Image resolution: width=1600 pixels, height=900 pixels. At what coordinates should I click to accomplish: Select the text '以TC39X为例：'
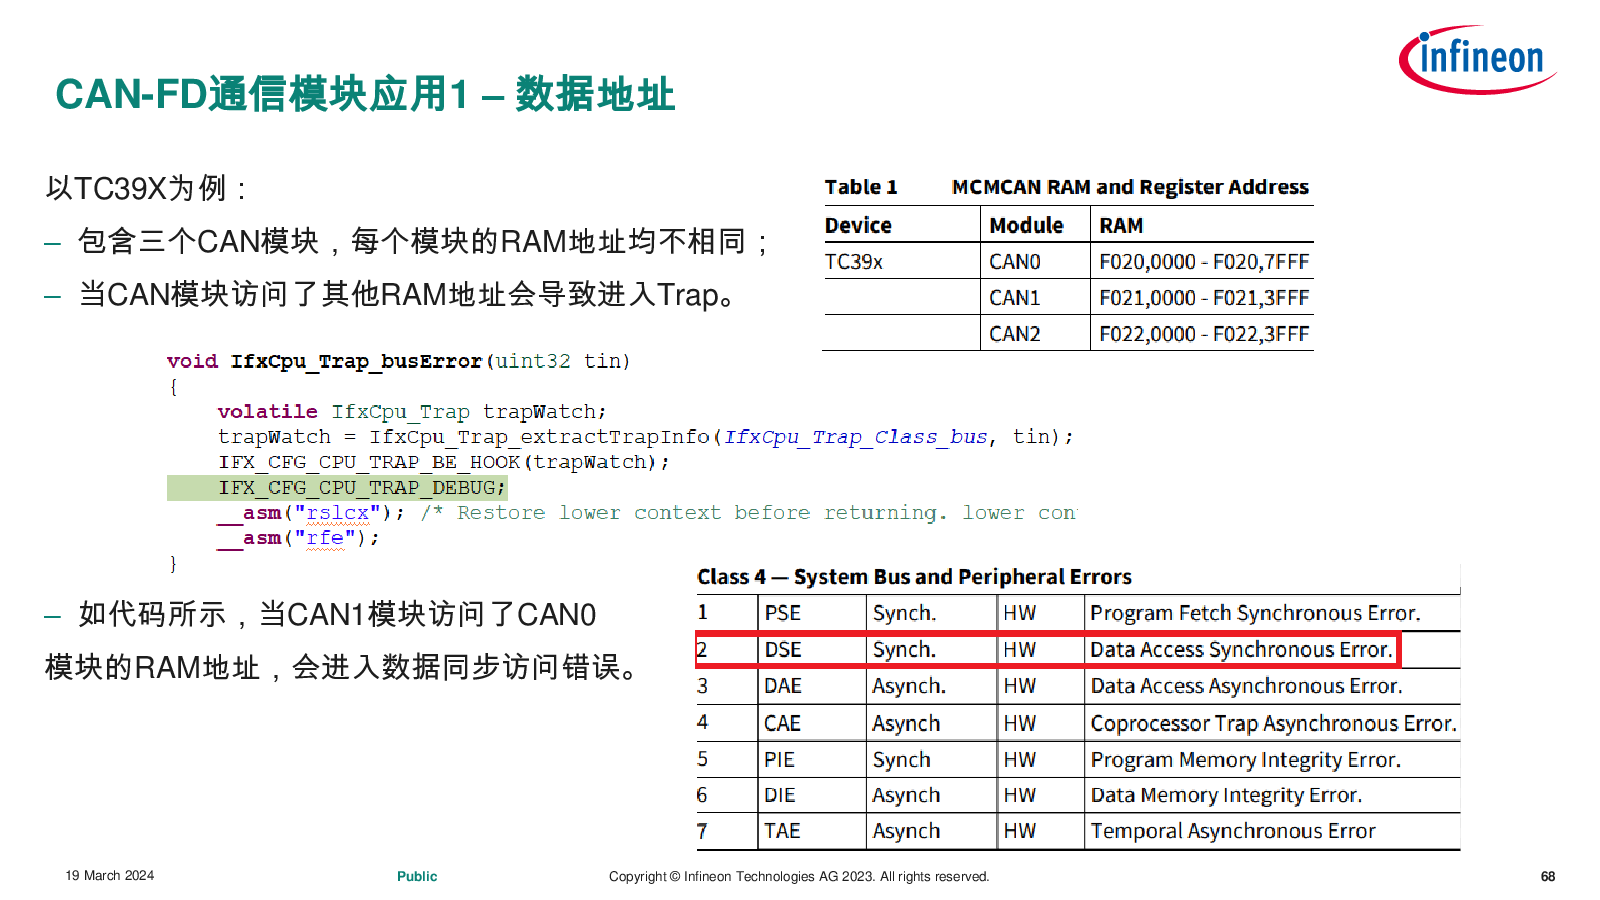pos(146,188)
